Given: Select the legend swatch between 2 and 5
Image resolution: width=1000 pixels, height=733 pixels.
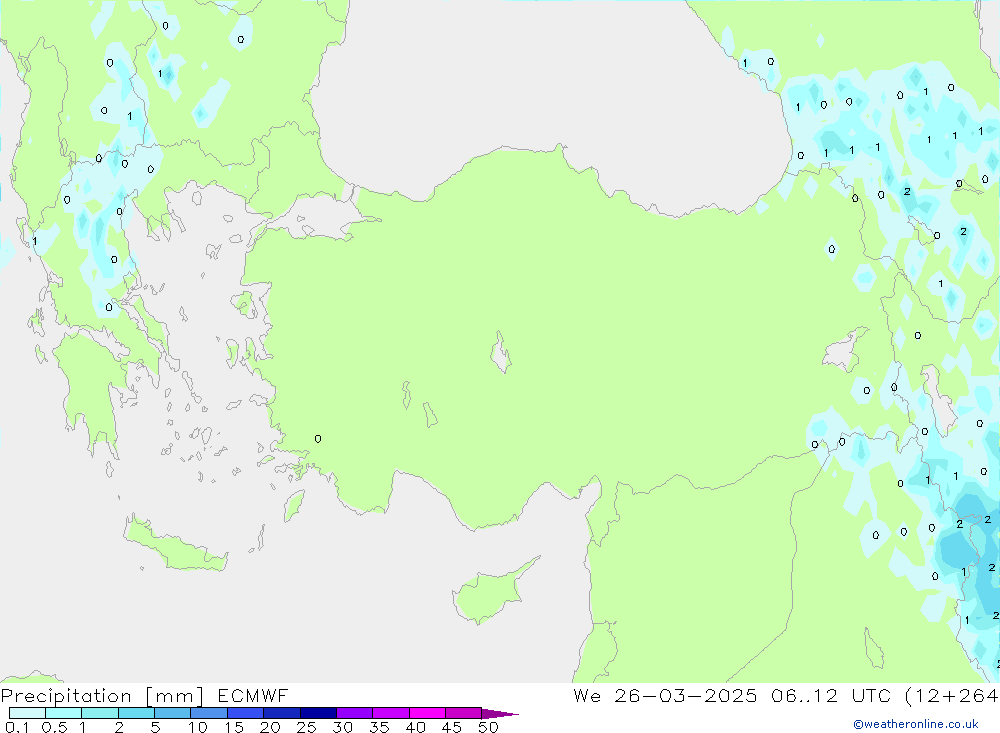Looking at the screenshot, I should click(136, 713).
